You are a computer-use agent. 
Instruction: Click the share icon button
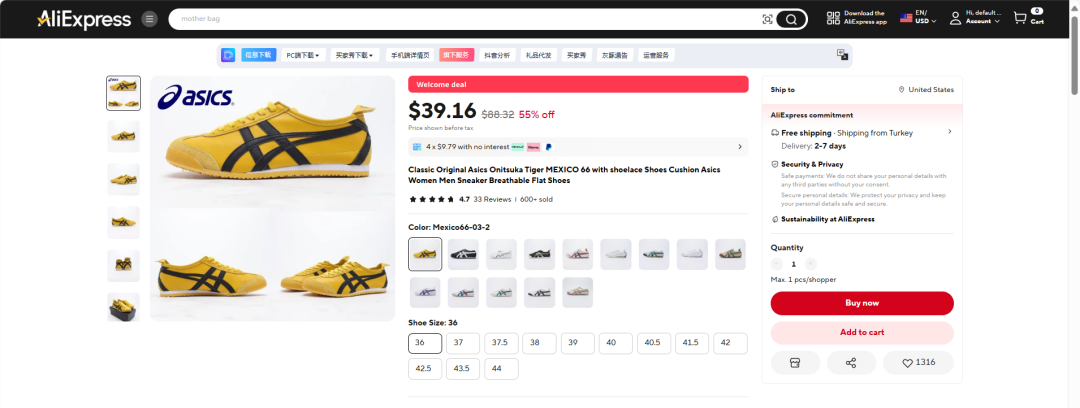pos(851,363)
